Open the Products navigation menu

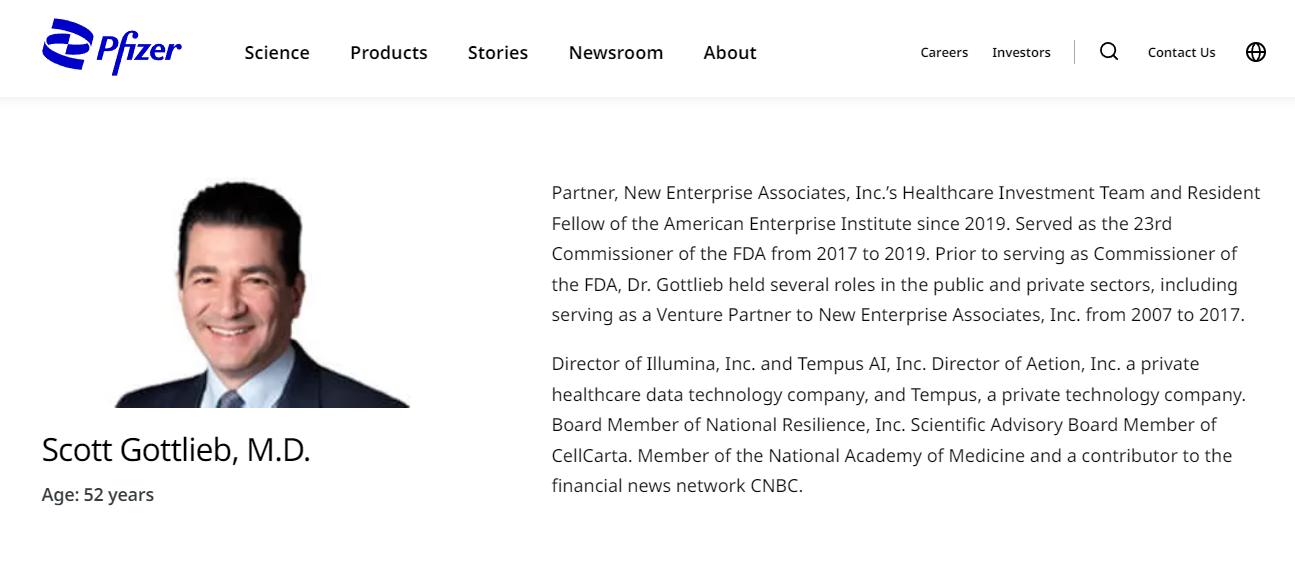pos(389,53)
